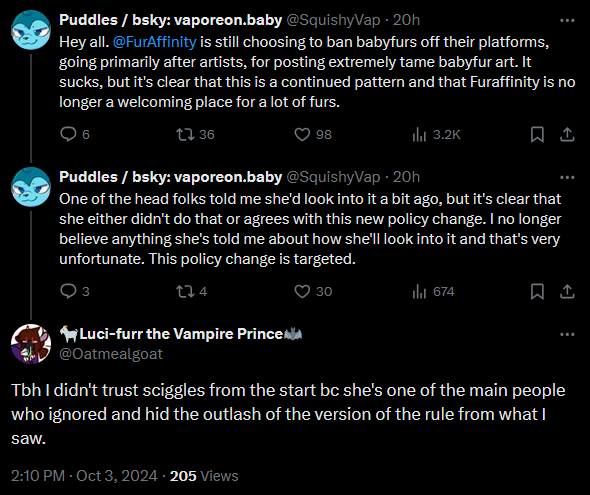Like the tweet with 98 likes

pyautogui.click(x=313, y=134)
